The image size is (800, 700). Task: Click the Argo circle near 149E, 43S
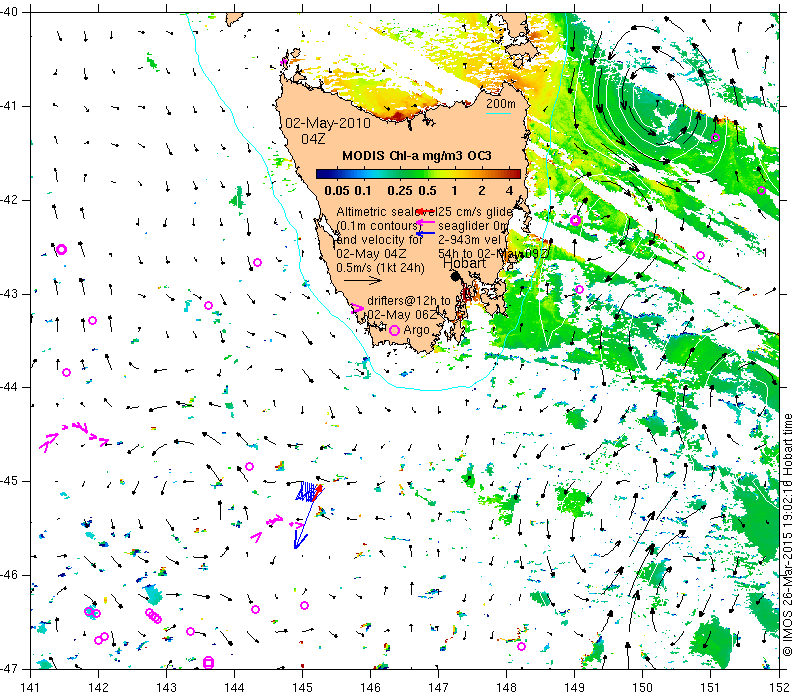point(580,290)
